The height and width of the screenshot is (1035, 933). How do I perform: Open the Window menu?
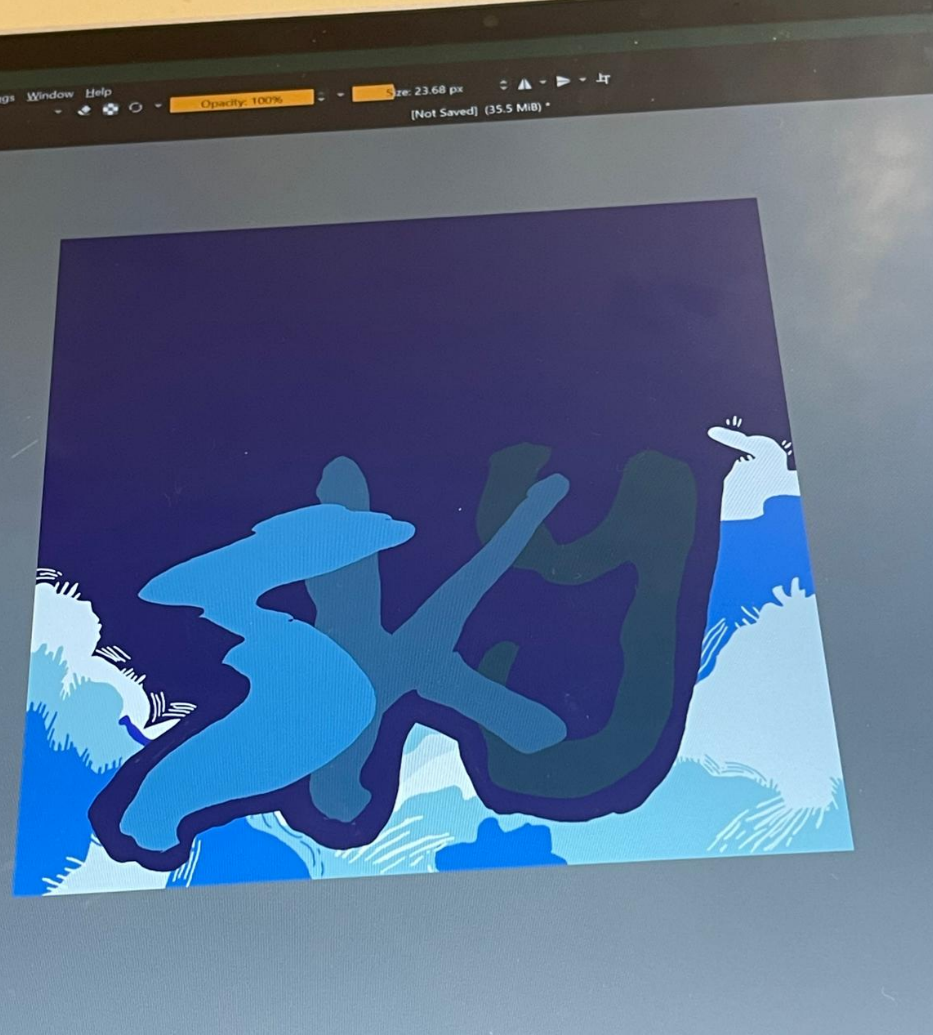click(x=50, y=95)
